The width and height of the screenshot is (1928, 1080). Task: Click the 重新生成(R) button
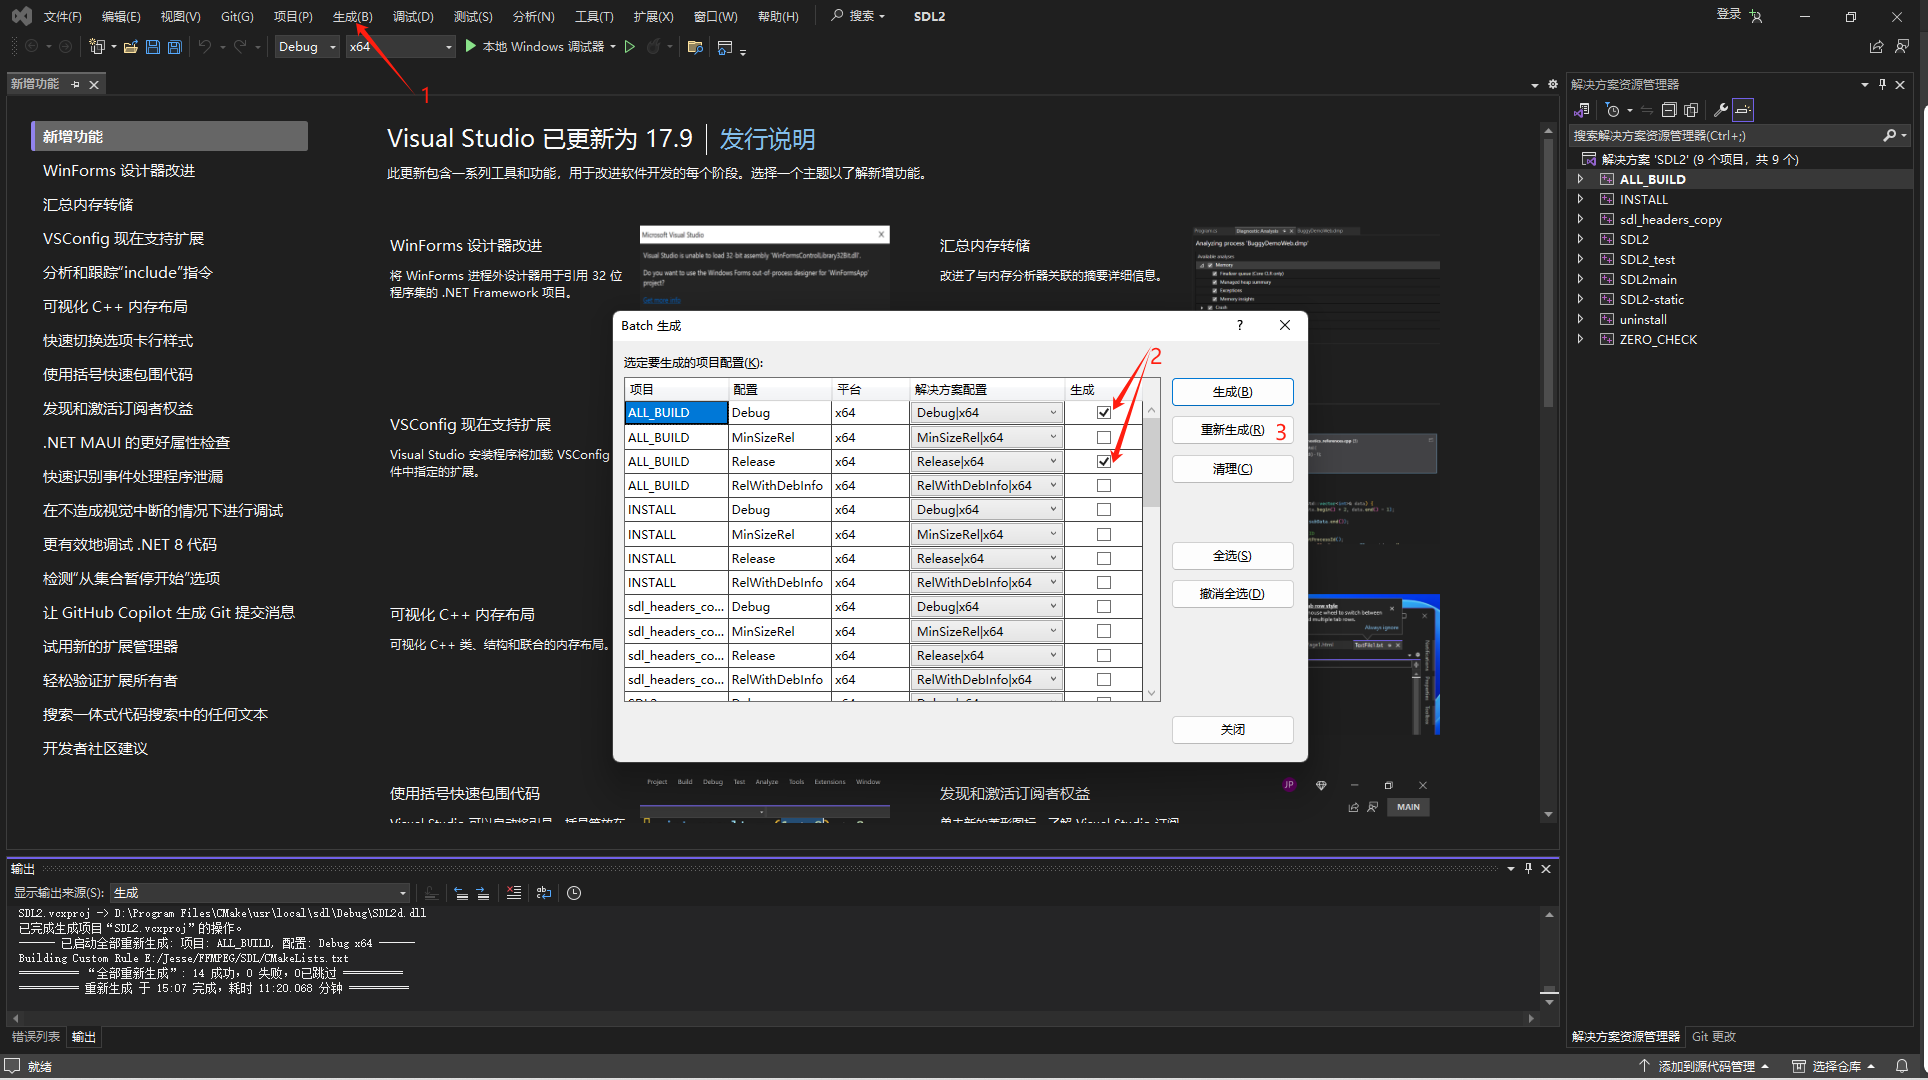[1232, 430]
